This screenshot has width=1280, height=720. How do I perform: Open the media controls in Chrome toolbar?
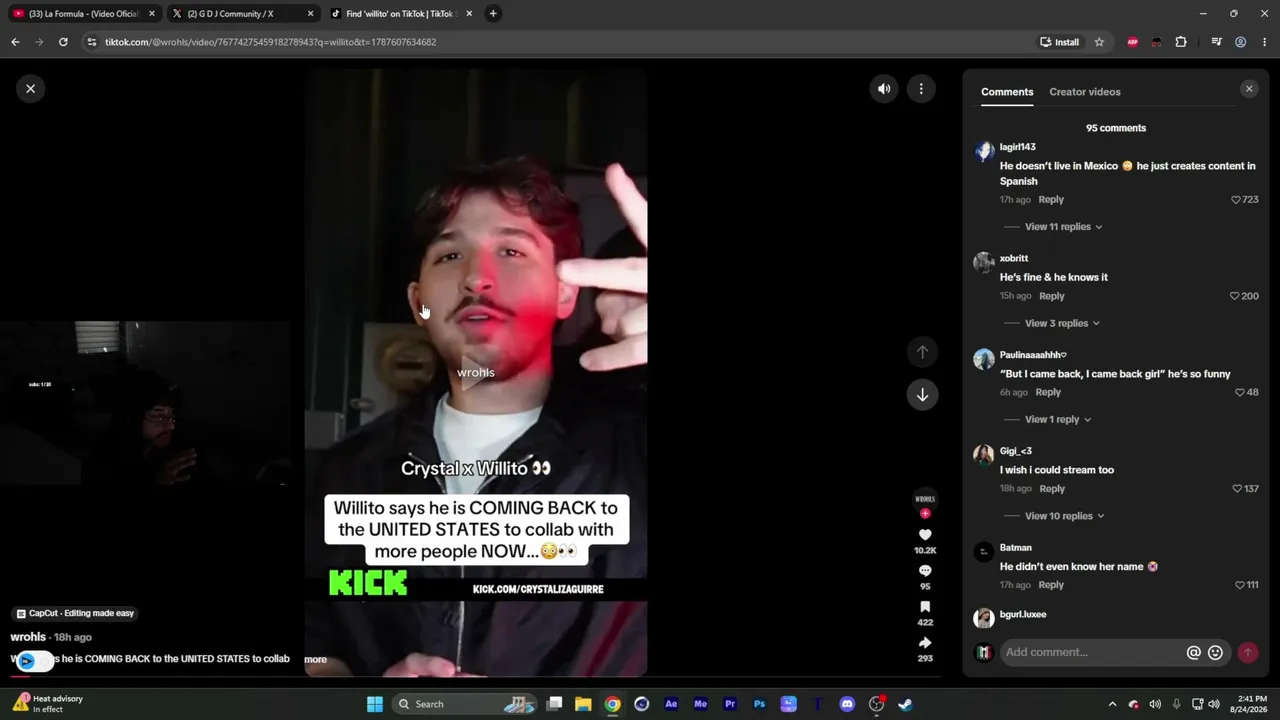coord(1216,42)
